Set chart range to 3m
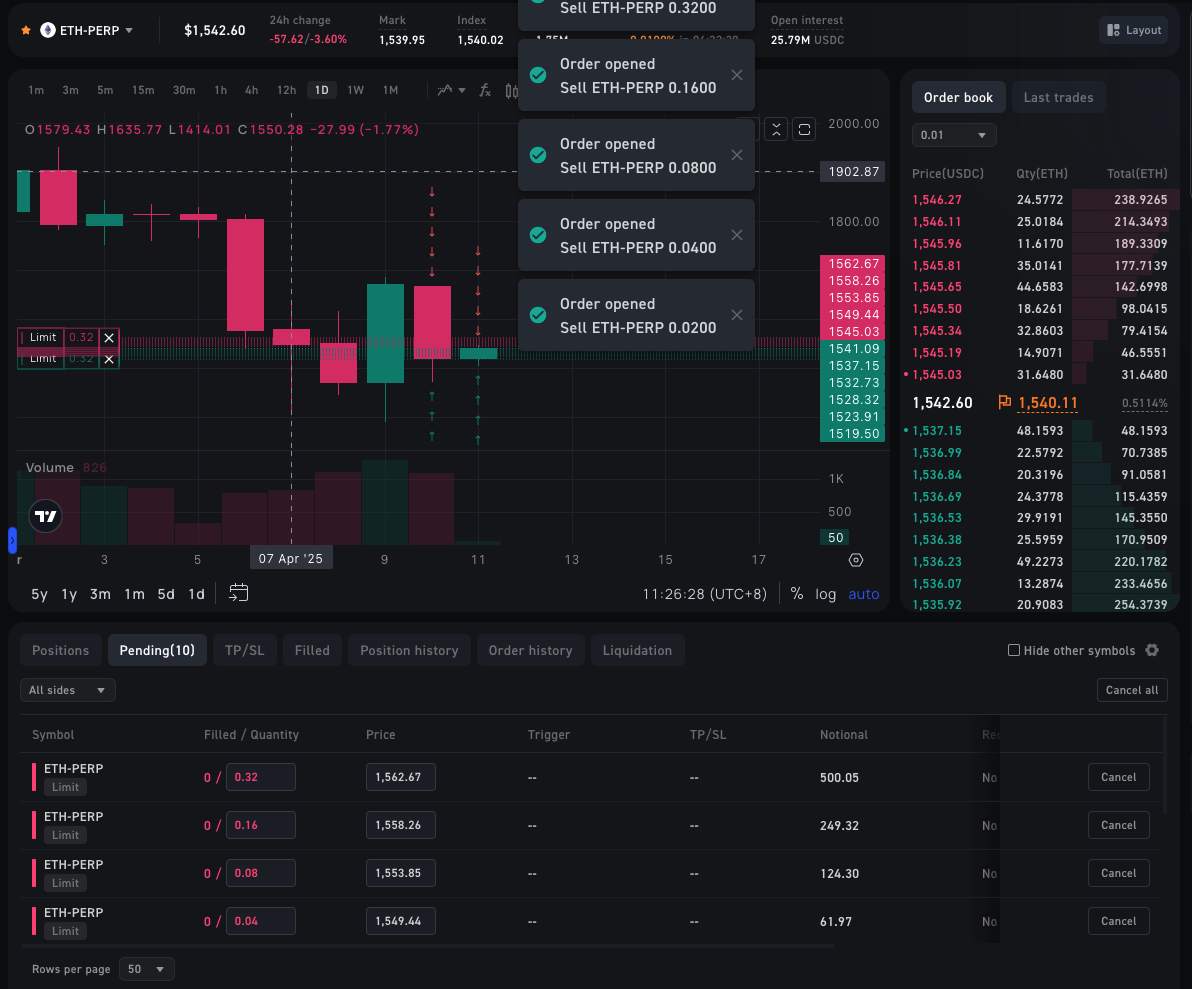The height and width of the screenshot is (989, 1192). (100, 594)
